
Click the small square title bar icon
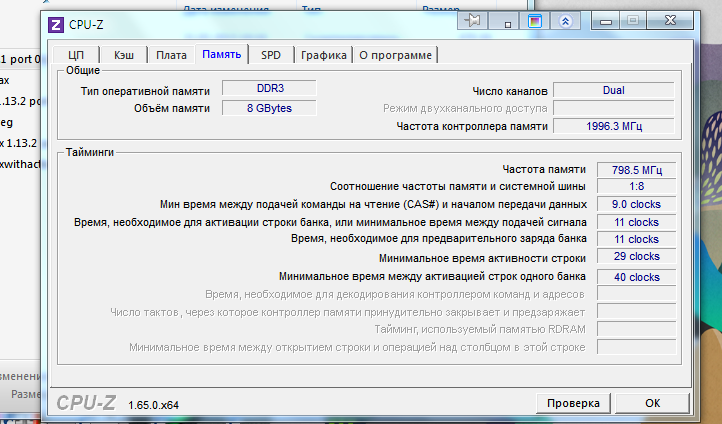coord(504,21)
